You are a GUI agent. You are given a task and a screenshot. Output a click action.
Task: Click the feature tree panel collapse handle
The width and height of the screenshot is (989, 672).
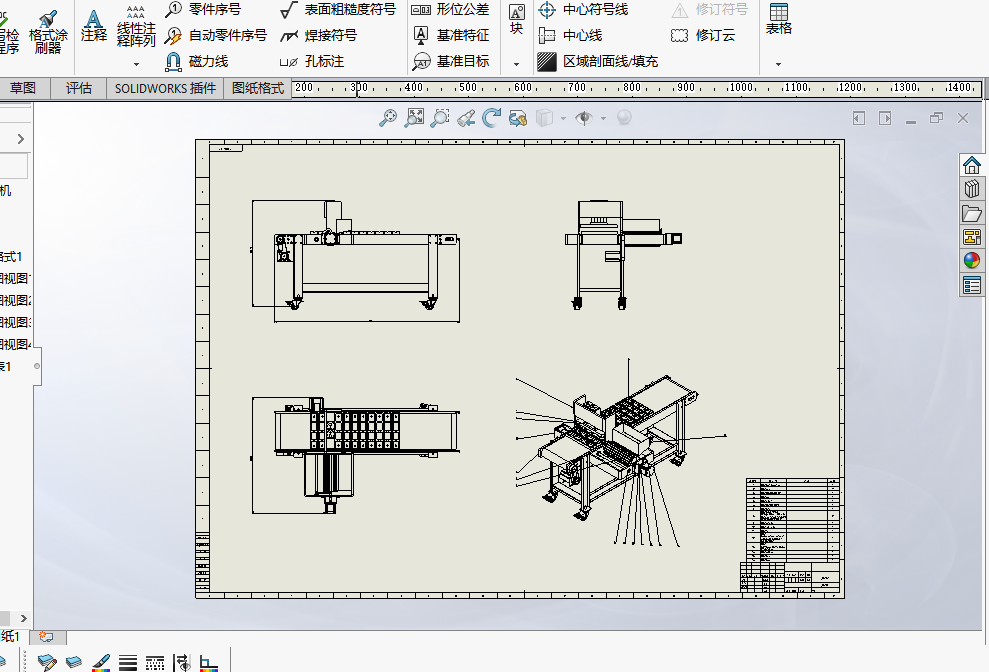[37, 366]
